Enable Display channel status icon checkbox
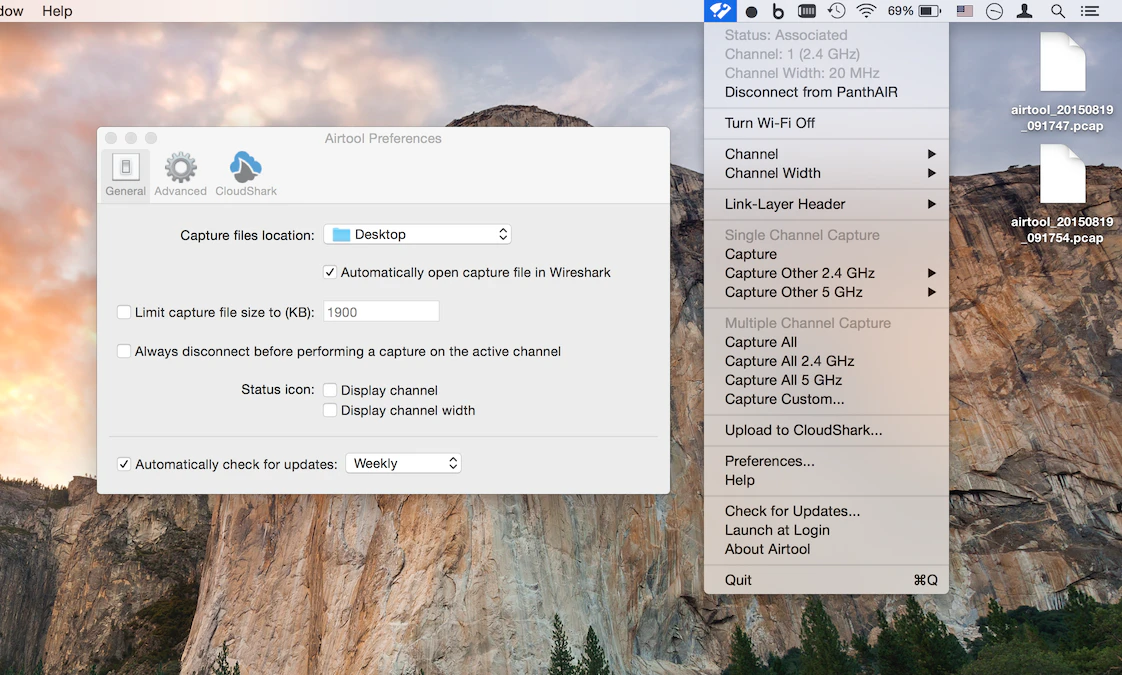Screen dimensions: 1122x675 pos(330,390)
